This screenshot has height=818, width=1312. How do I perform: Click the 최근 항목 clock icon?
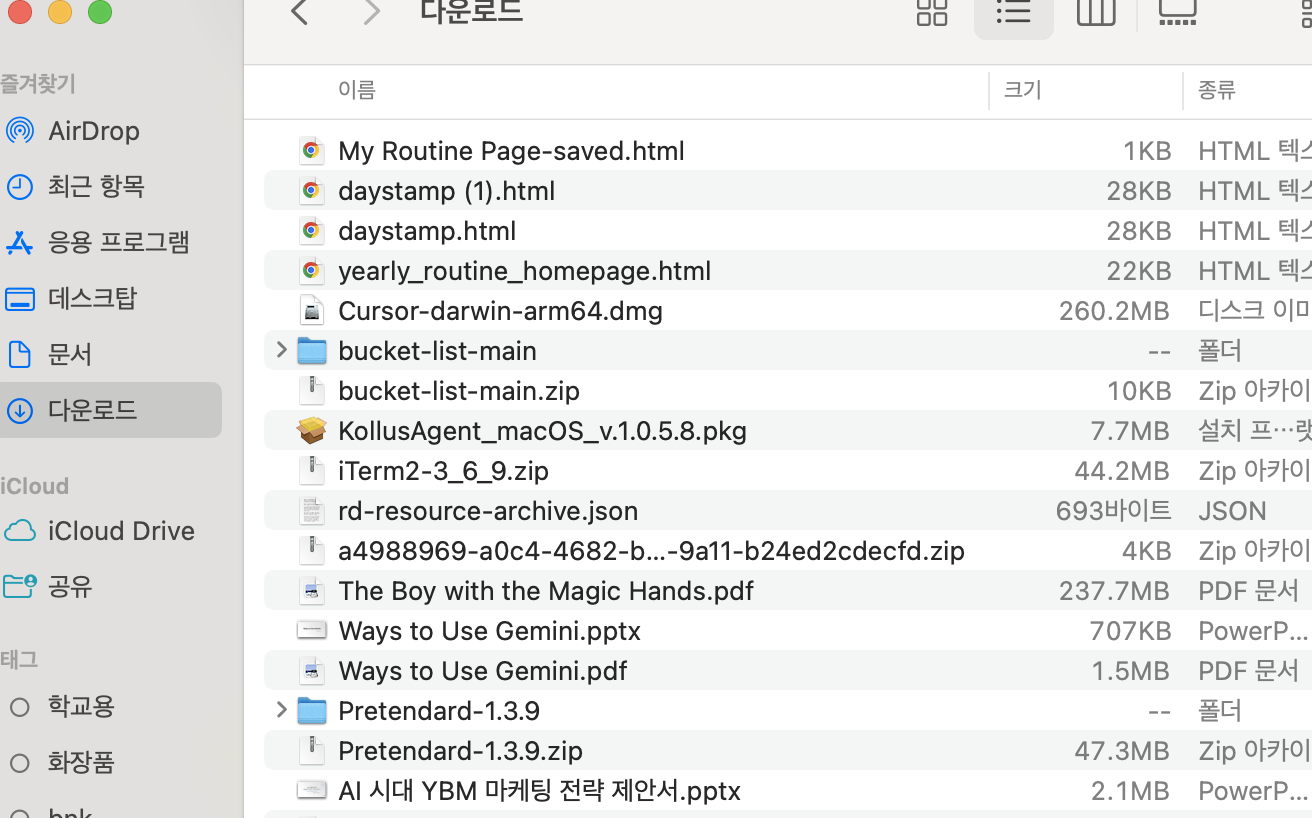pyautogui.click(x=20, y=186)
